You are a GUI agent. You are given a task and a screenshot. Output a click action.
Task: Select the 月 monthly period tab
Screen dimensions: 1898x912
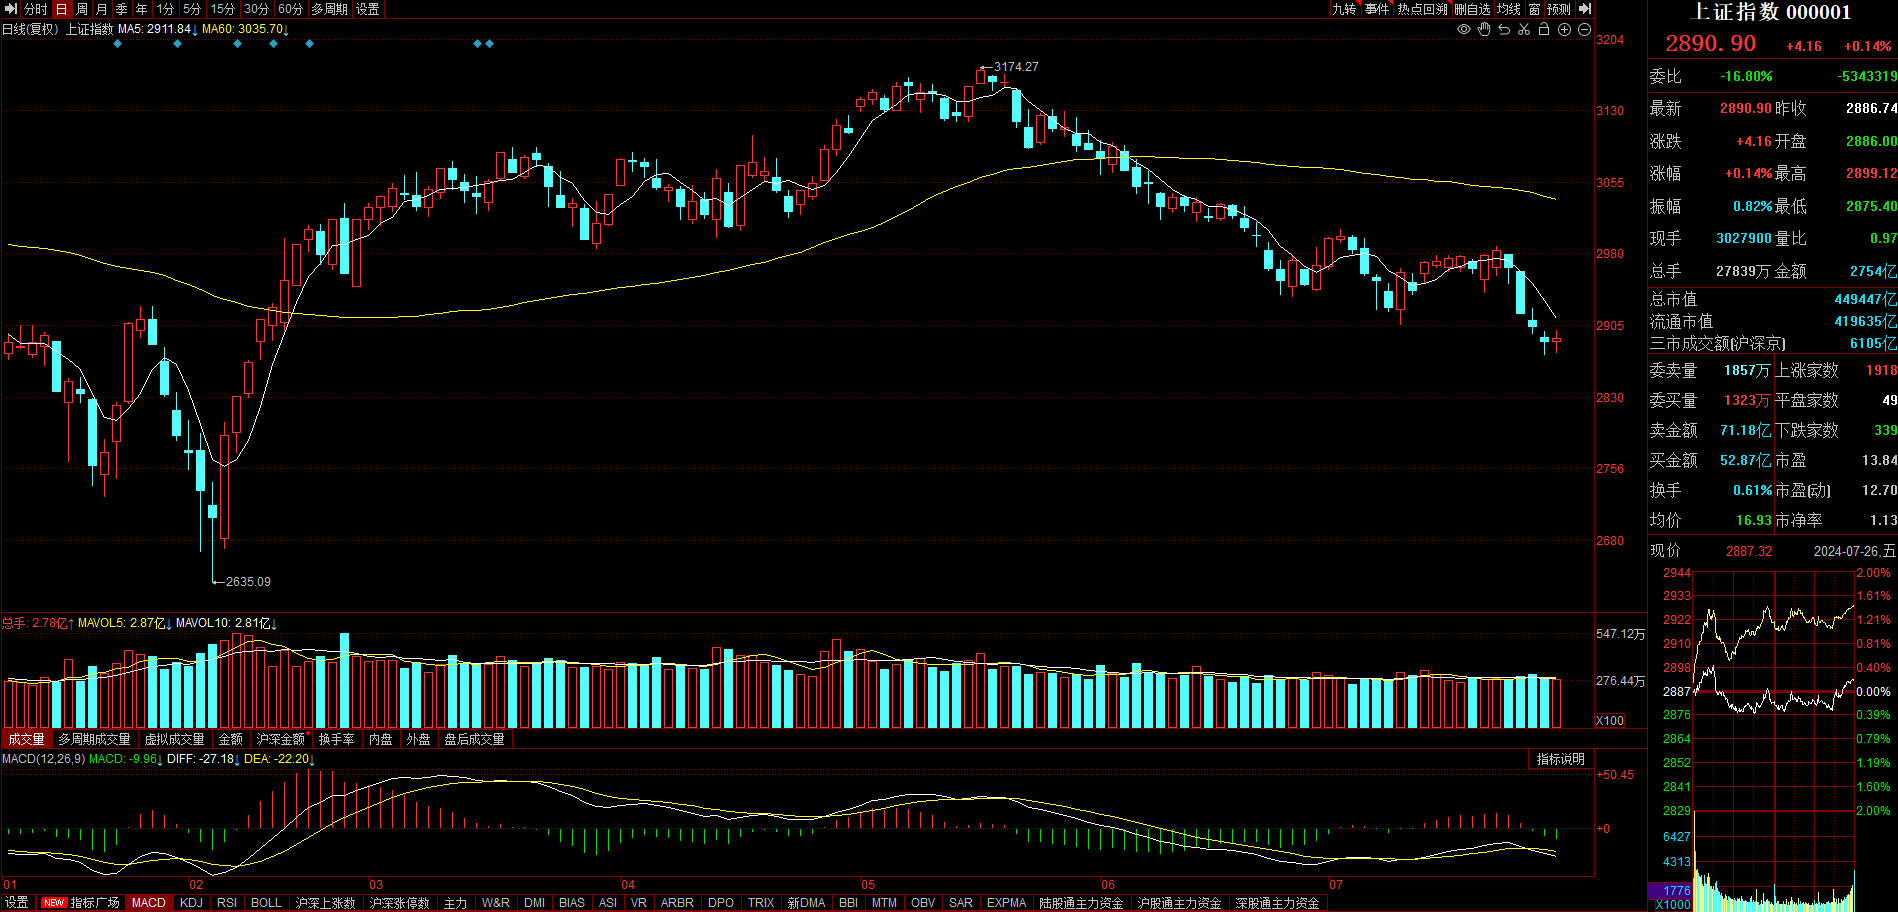(x=102, y=9)
